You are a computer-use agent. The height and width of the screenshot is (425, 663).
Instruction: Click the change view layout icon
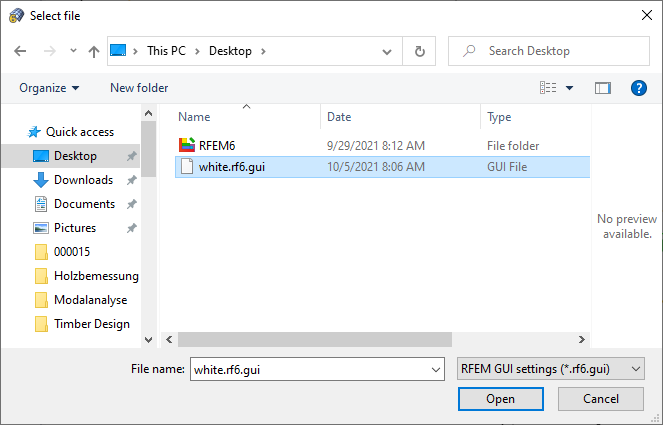coord(548,88)
